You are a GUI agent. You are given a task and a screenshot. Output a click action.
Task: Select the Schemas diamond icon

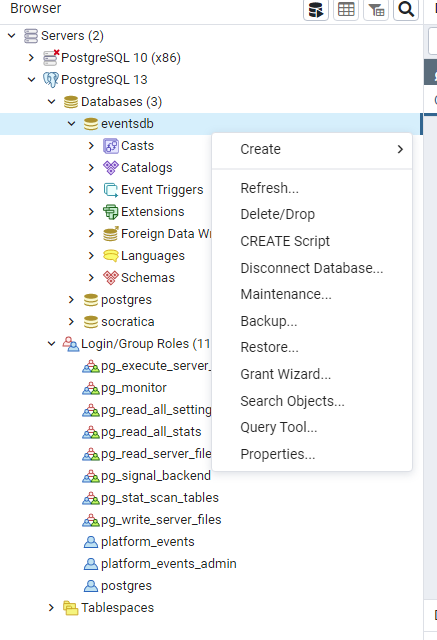(x=110, y=278)
